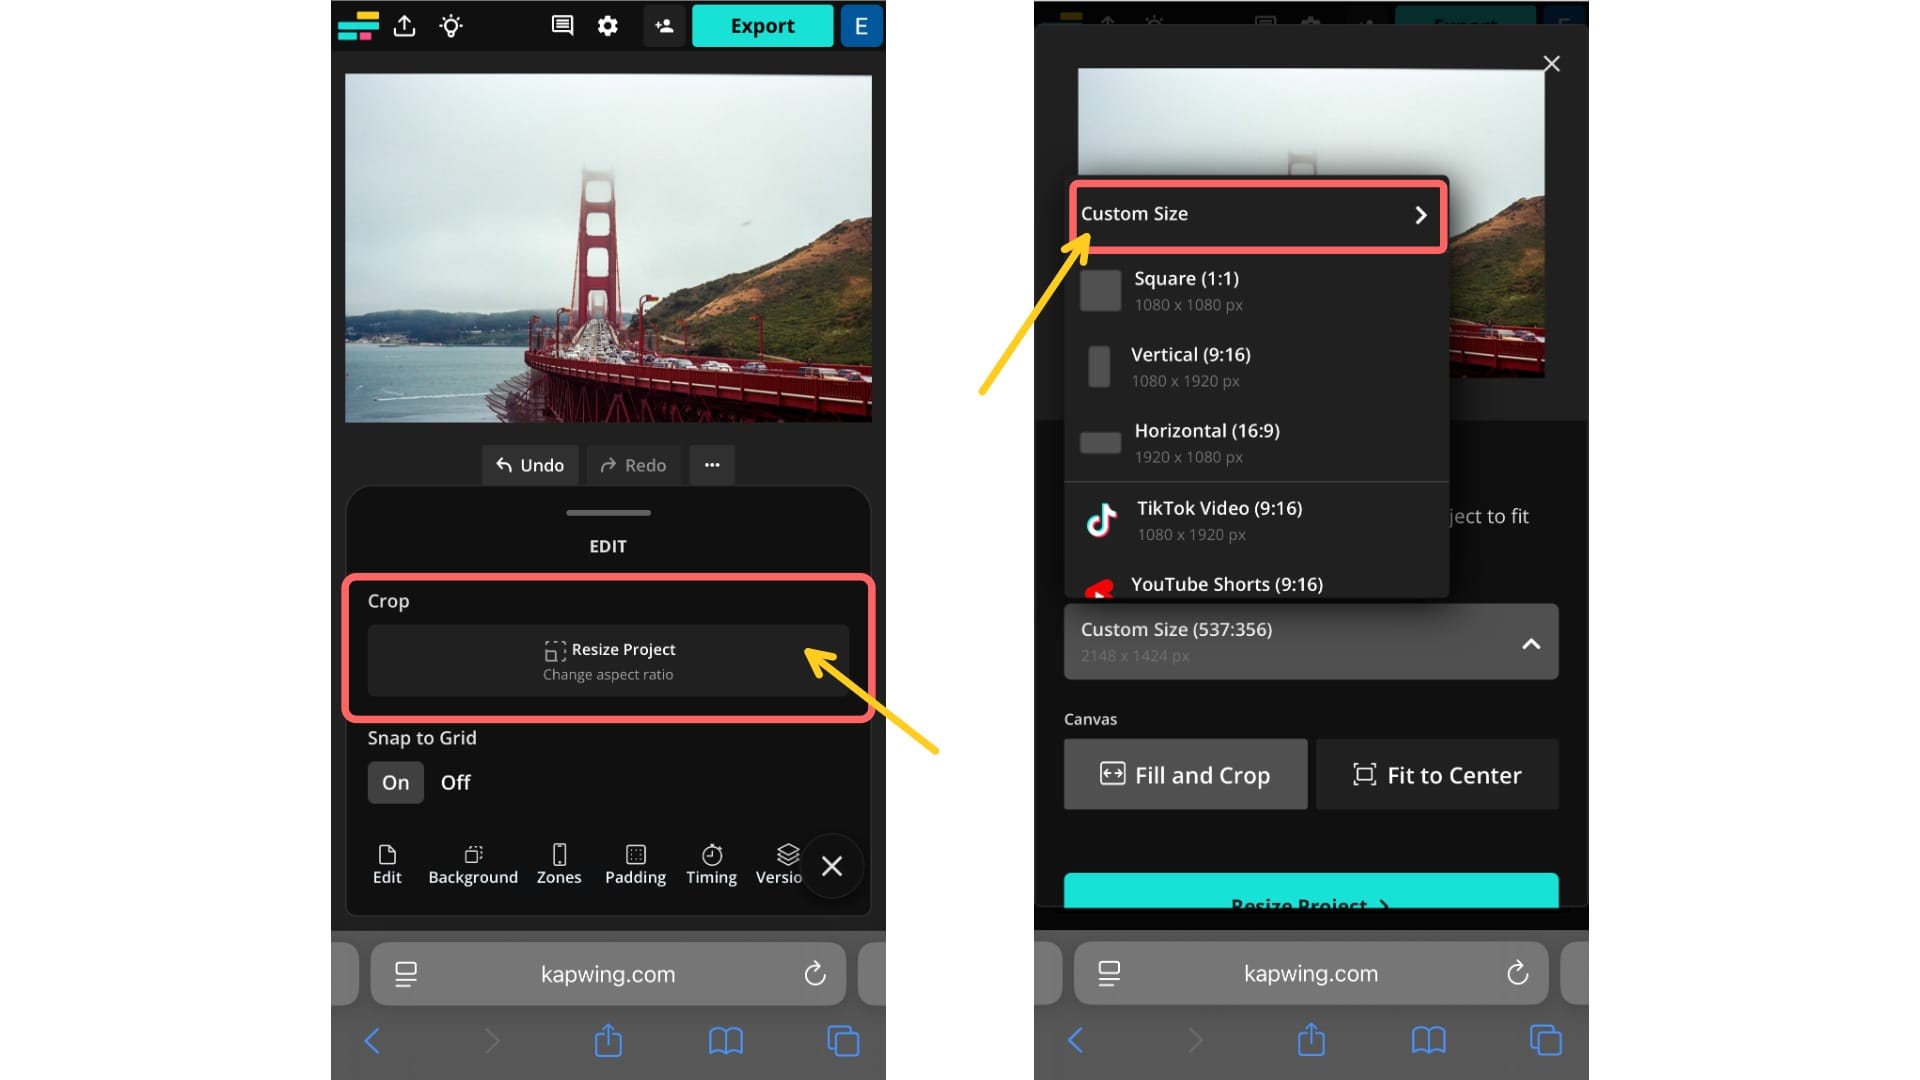Screen dimensions: 1920x1080
Task: Open the comments panel icon
Action: (x=561, y=26)
